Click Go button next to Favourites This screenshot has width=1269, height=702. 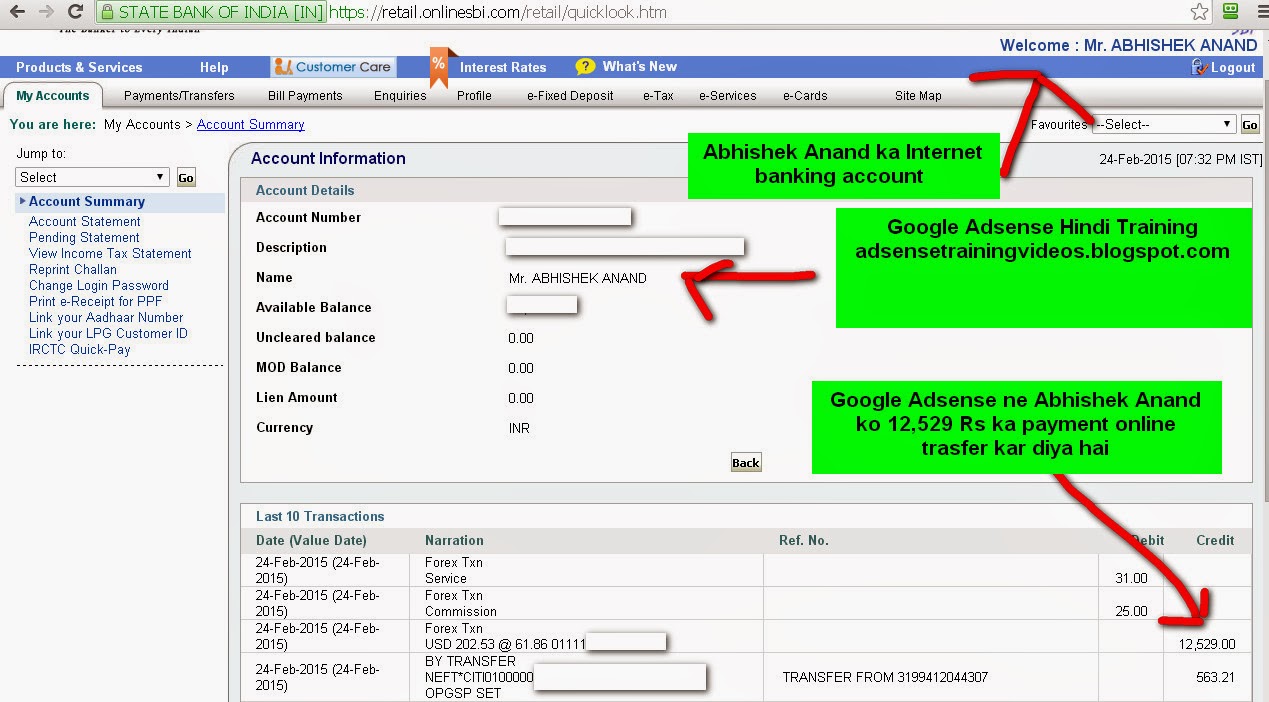[1250, 125]
